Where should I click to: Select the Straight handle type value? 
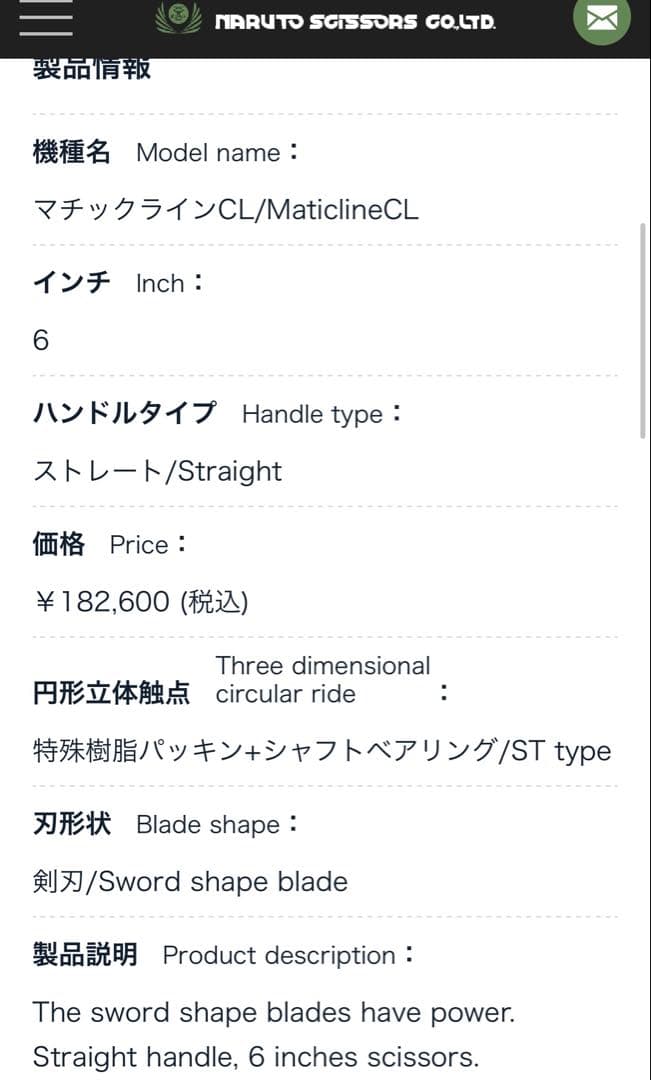[x=155, y=470]
